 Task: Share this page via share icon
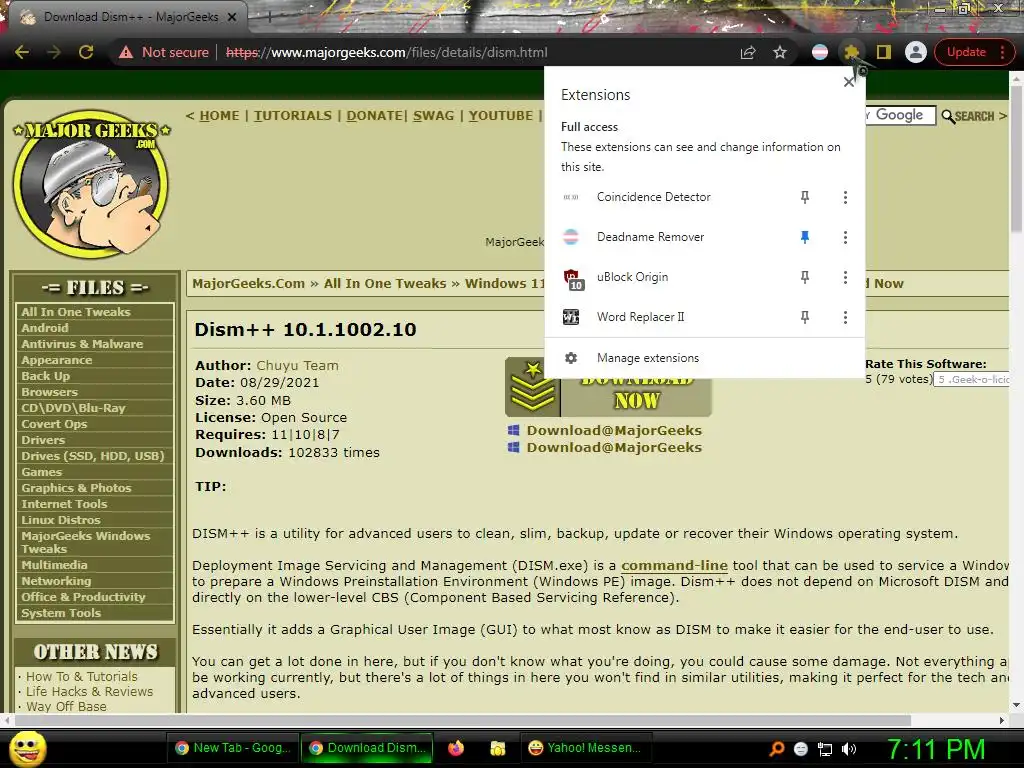pyautogui.click(x=748, y=52)
